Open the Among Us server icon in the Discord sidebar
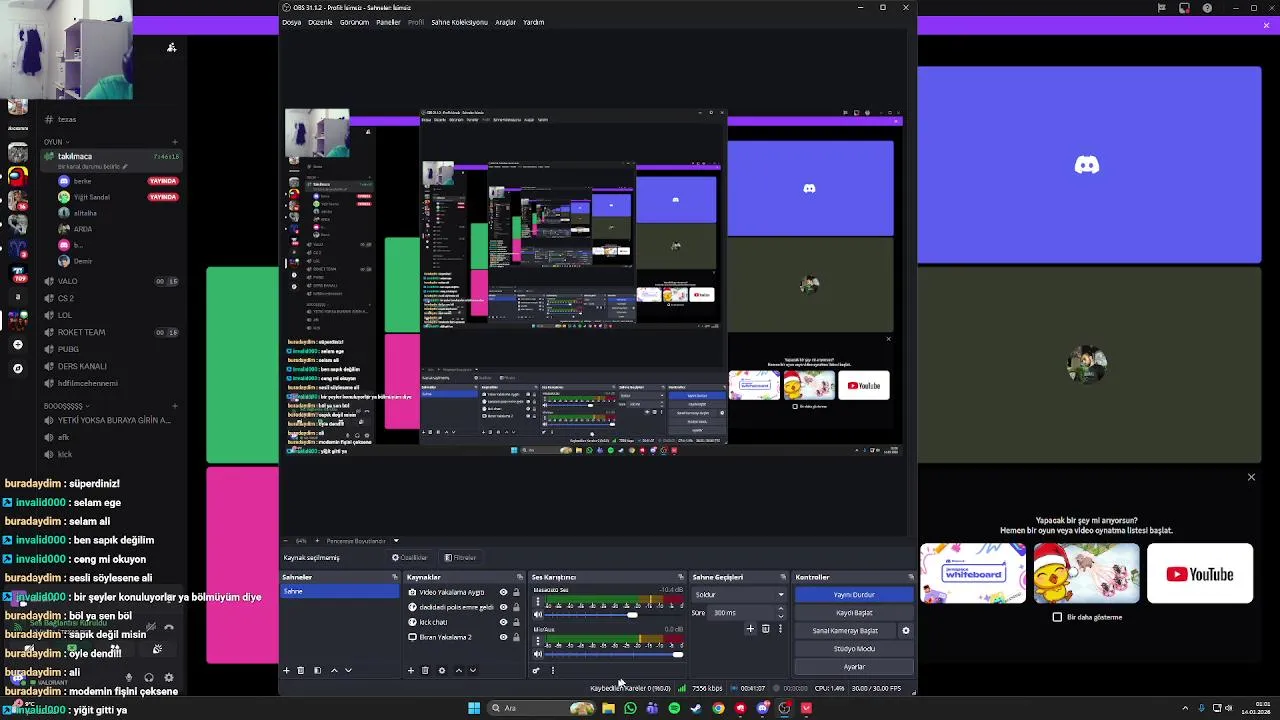 [17, 177]
